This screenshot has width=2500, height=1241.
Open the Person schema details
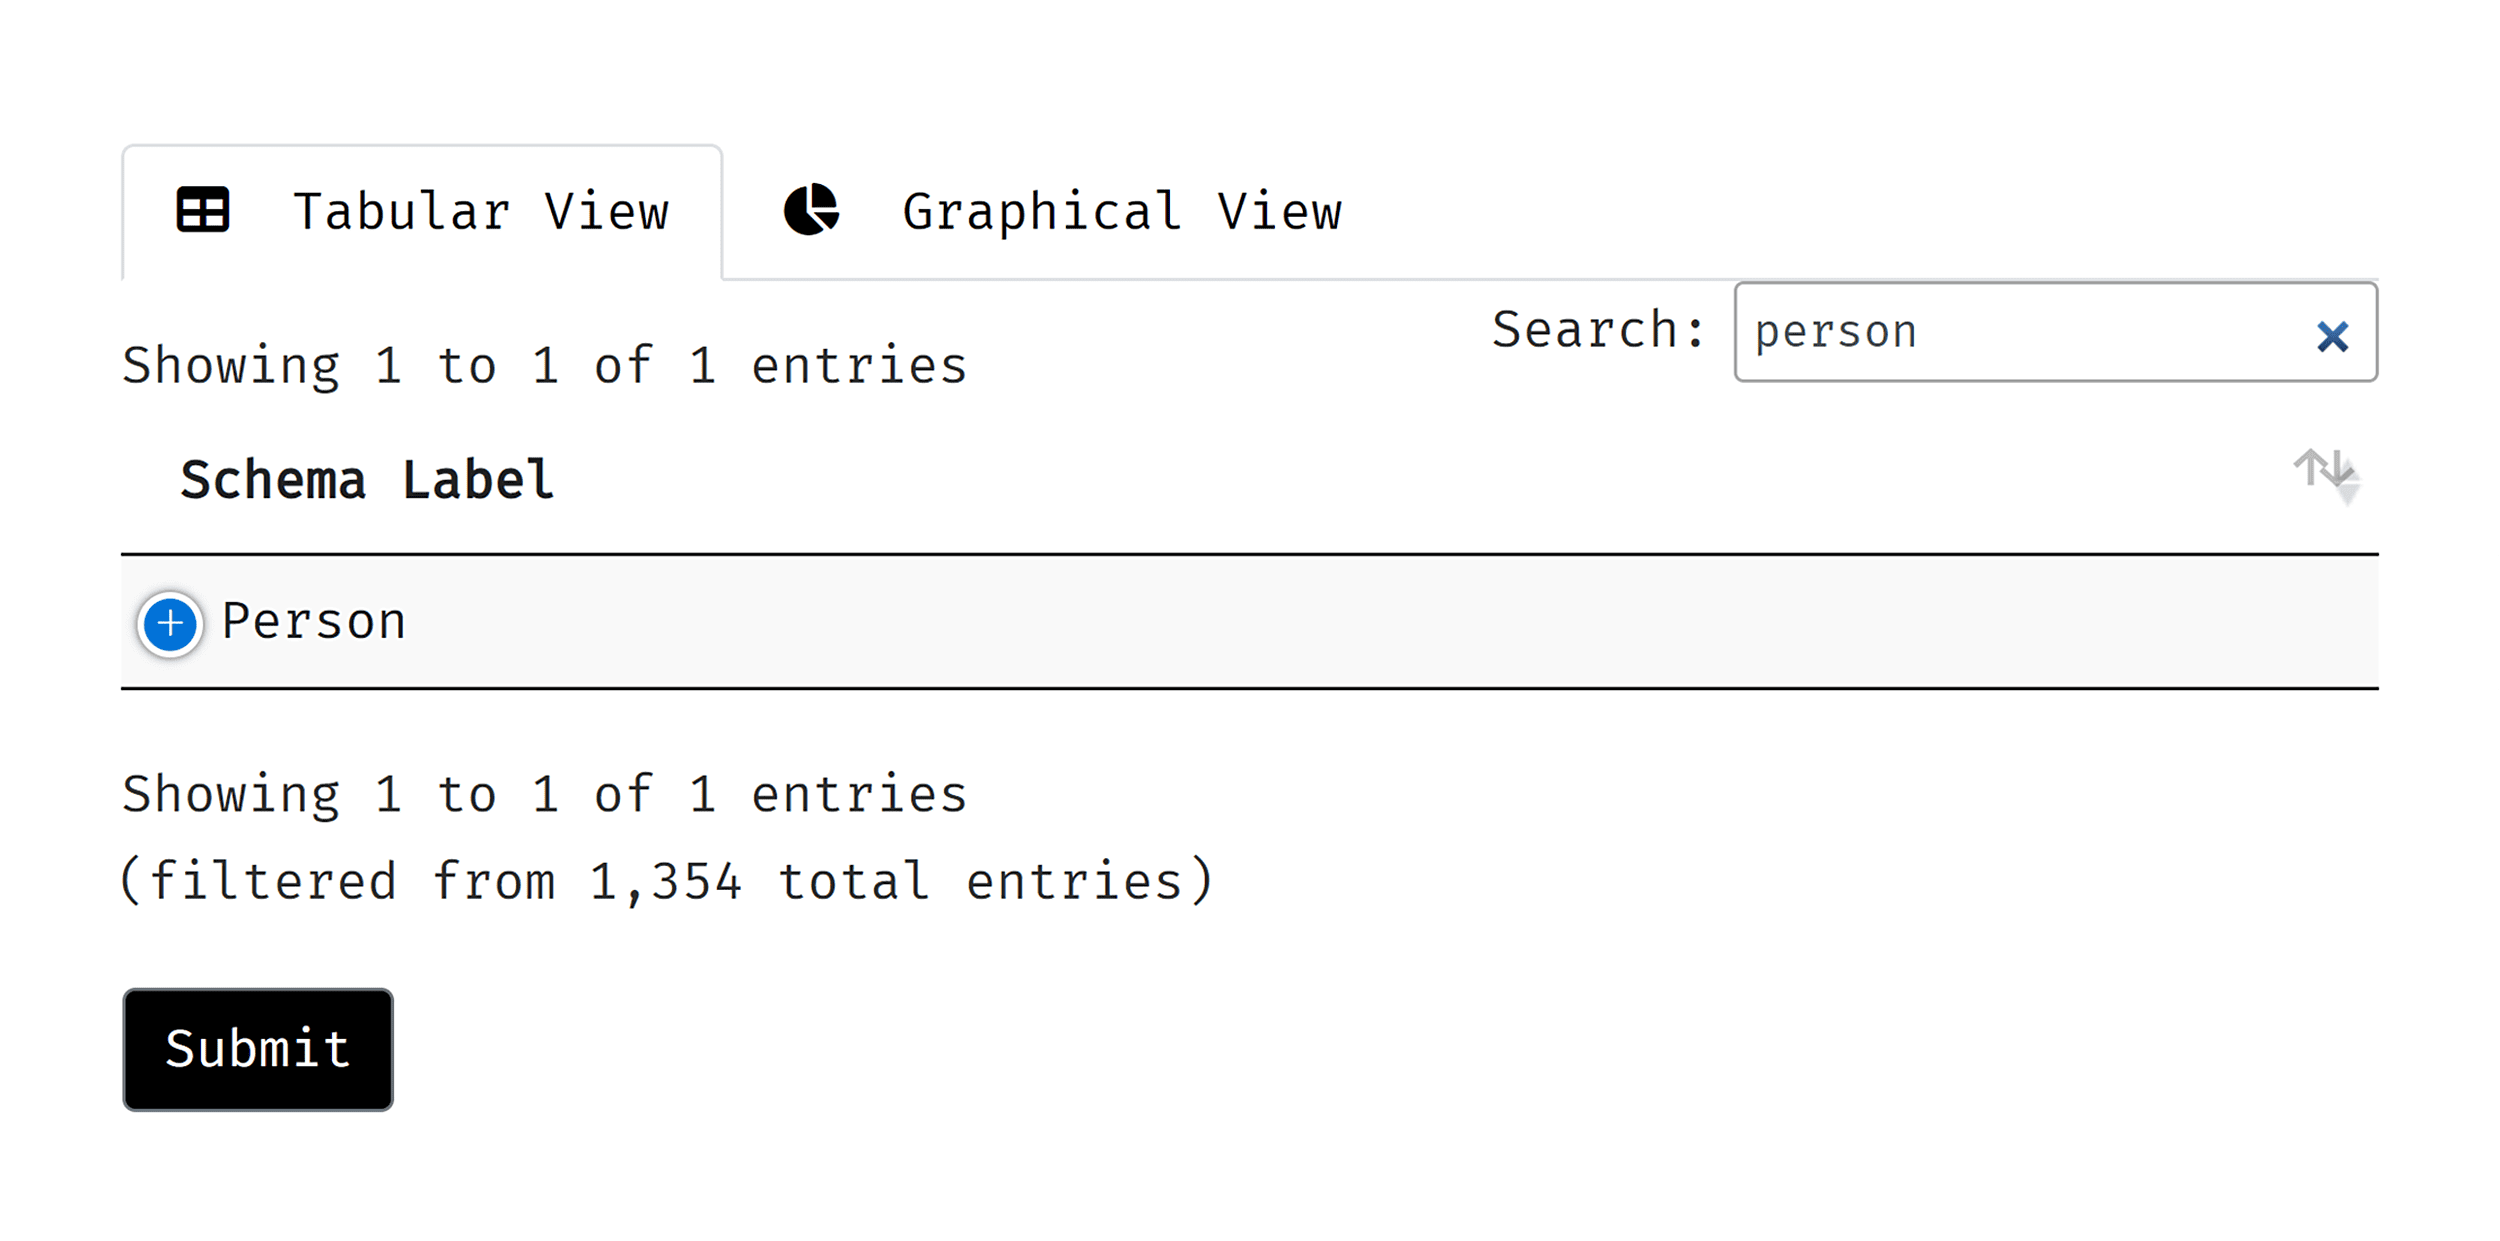(169, 620)
